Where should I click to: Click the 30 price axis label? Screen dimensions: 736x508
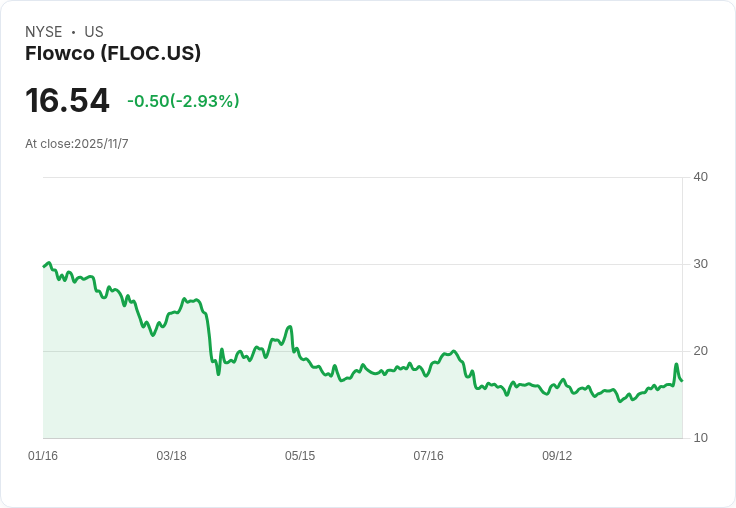coord(700,264)
